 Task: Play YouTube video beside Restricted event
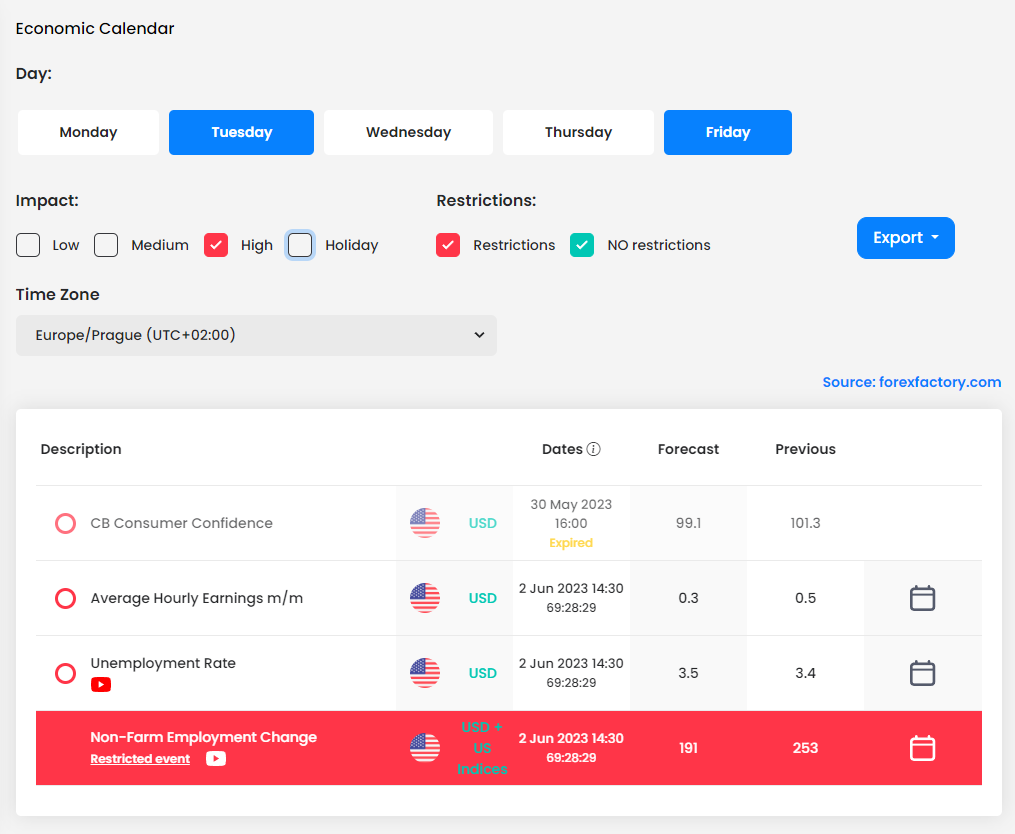[x=216, y=759]
